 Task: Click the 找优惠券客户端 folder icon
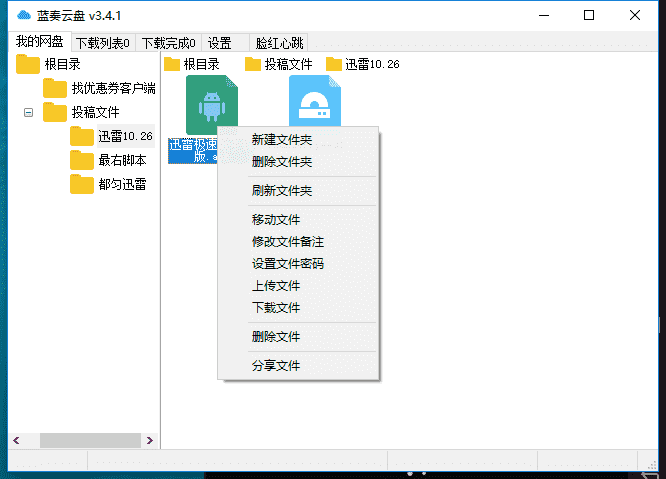pos(55,88)
